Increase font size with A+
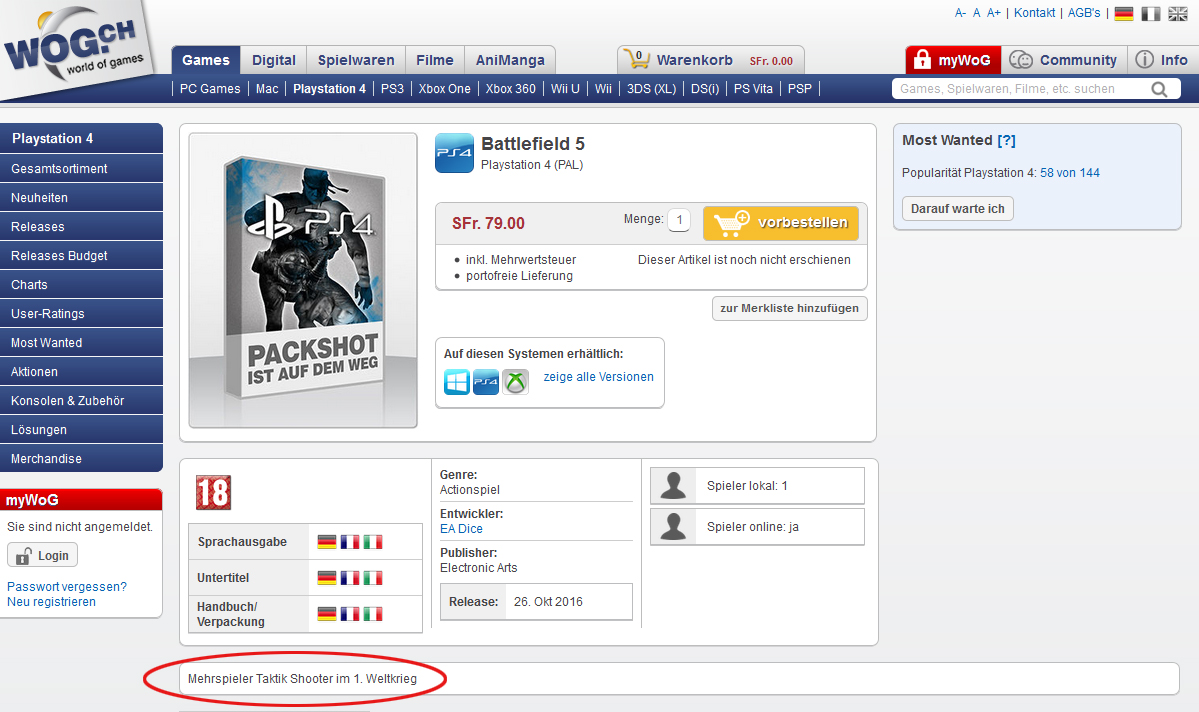This screenshot has width=1199, height=712. pyautogui.click(x=993, y=13)
